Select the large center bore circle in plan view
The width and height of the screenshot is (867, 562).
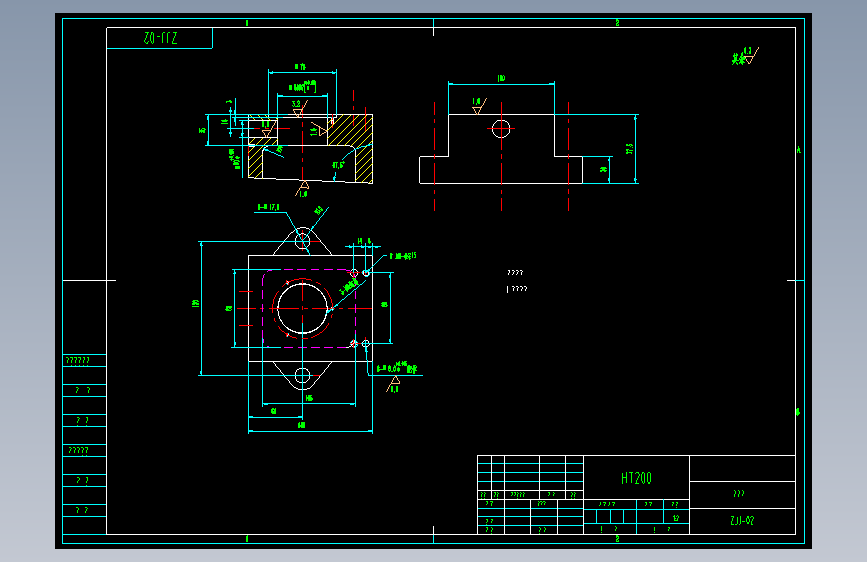[302, 309]
